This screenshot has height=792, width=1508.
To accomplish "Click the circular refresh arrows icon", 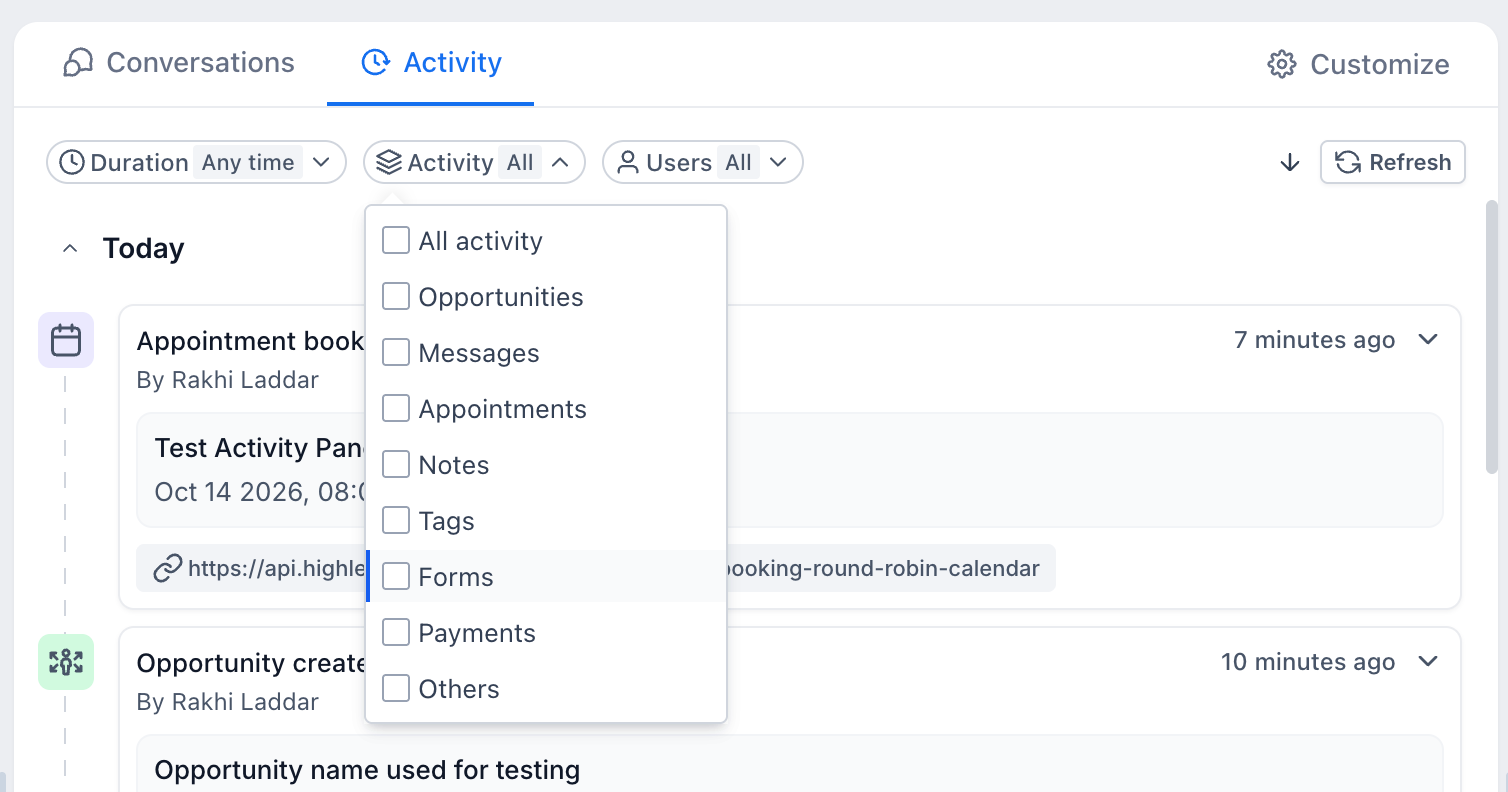I will (x=1348, y=162).
